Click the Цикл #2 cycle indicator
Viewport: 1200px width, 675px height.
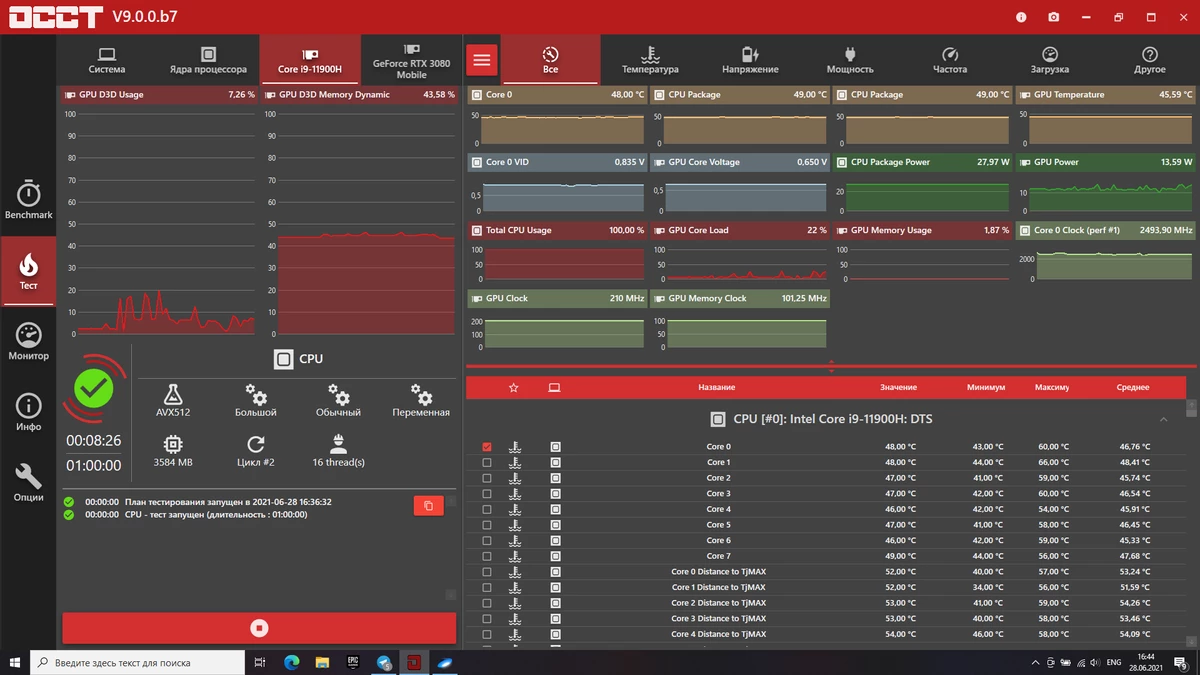coord(256,451)
